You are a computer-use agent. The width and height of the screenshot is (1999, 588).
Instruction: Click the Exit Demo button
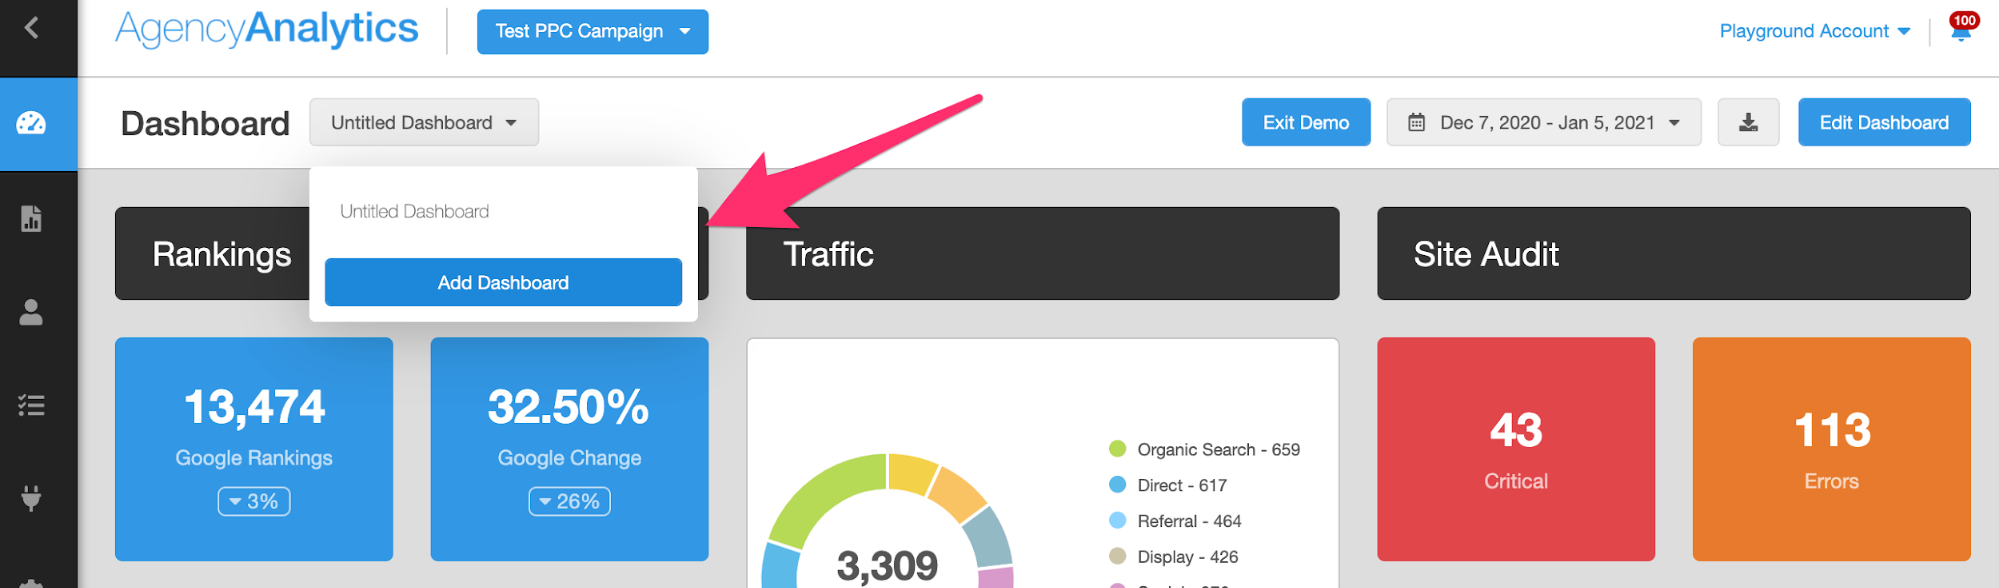pos(1306,122)
